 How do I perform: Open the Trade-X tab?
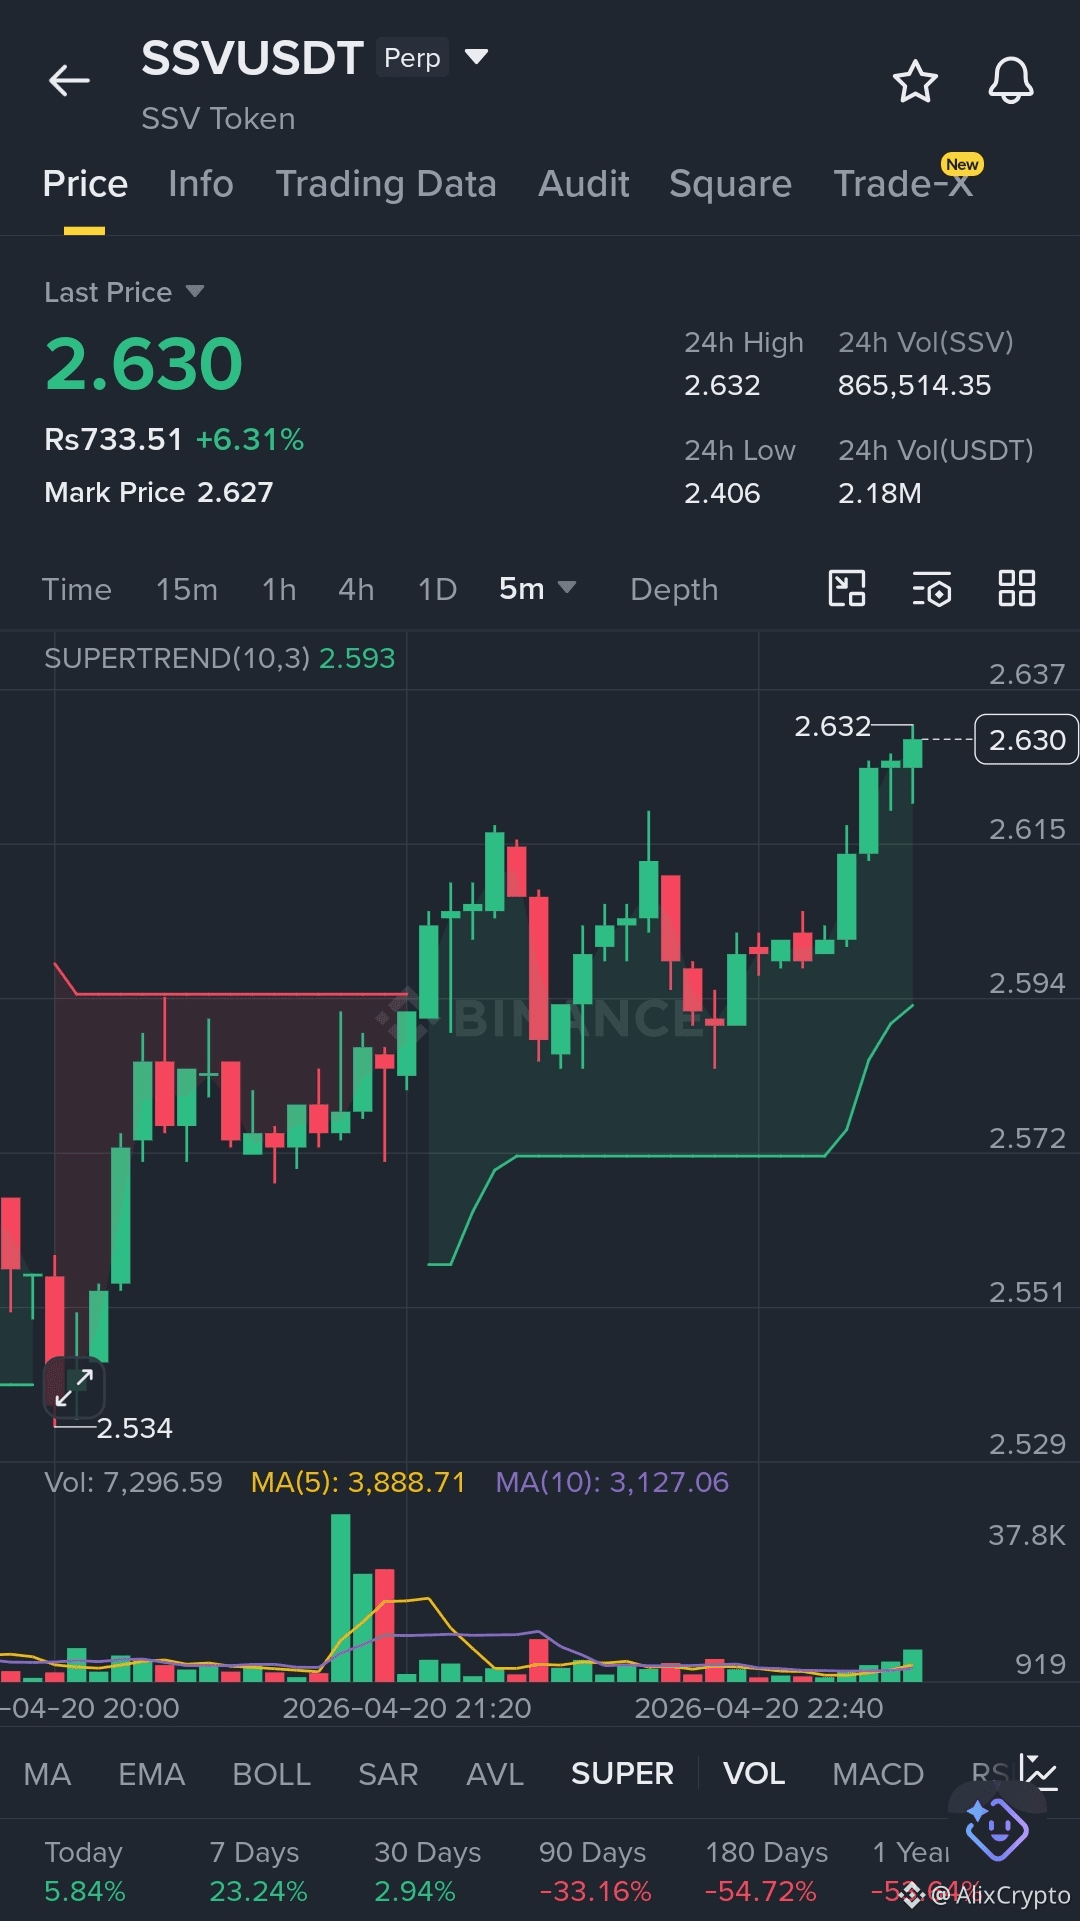[903, 184]
